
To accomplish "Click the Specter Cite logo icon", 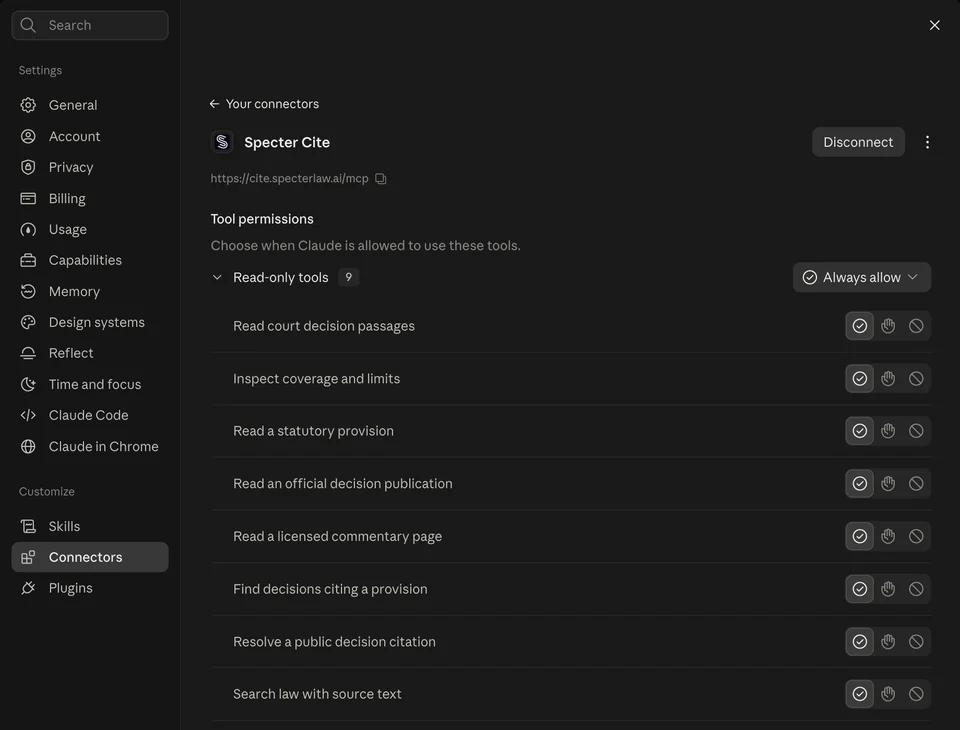I will point(222,142).
